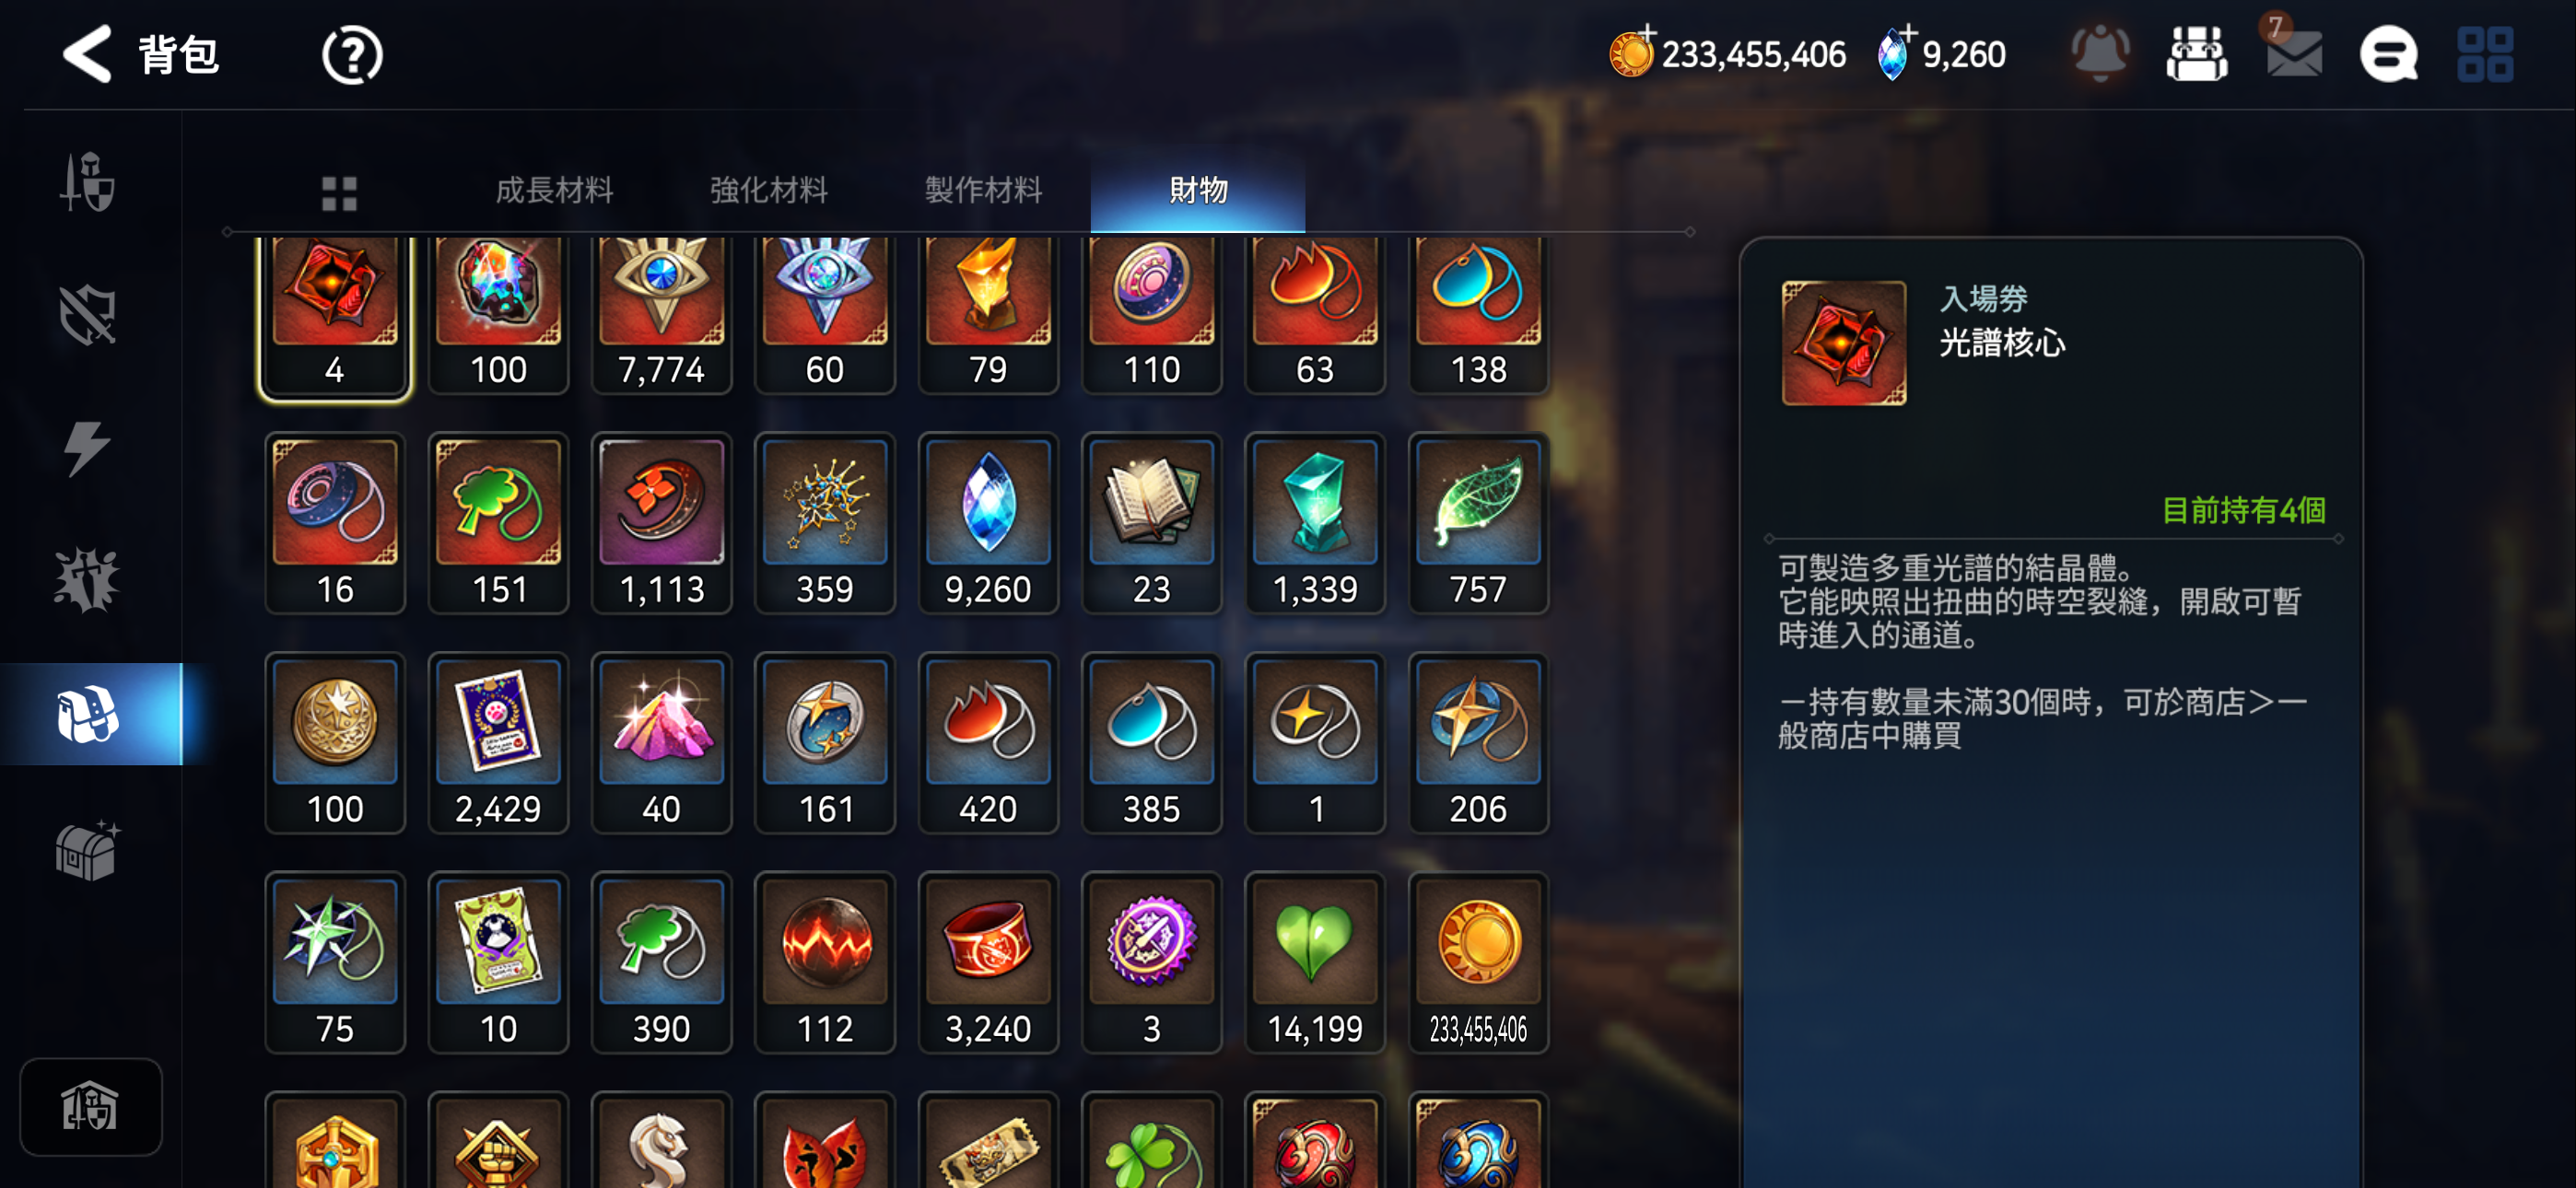
Task: Open the weapon and shield sidebar category
Action: click(x=87, y=181)
